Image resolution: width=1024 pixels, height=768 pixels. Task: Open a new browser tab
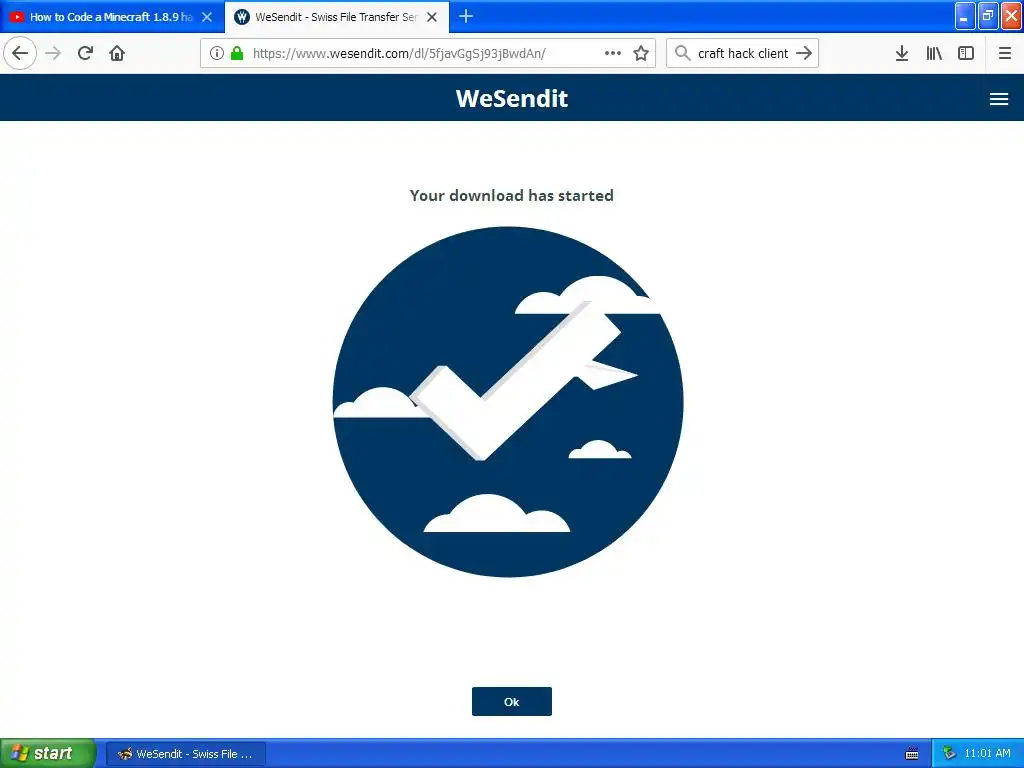click(466, 16)
